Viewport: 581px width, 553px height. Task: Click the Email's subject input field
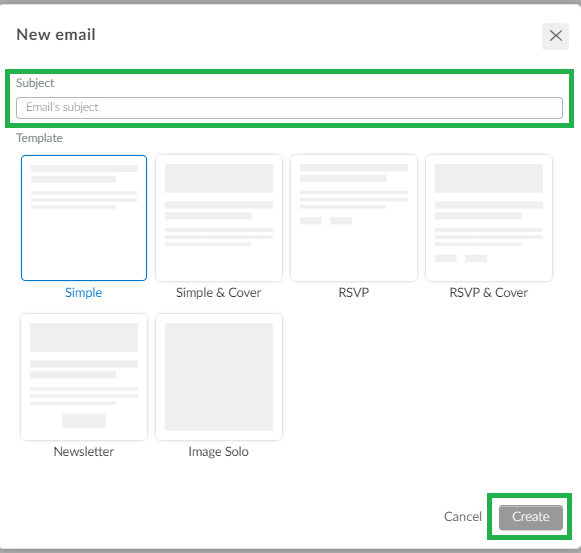[x=289, y=108]
